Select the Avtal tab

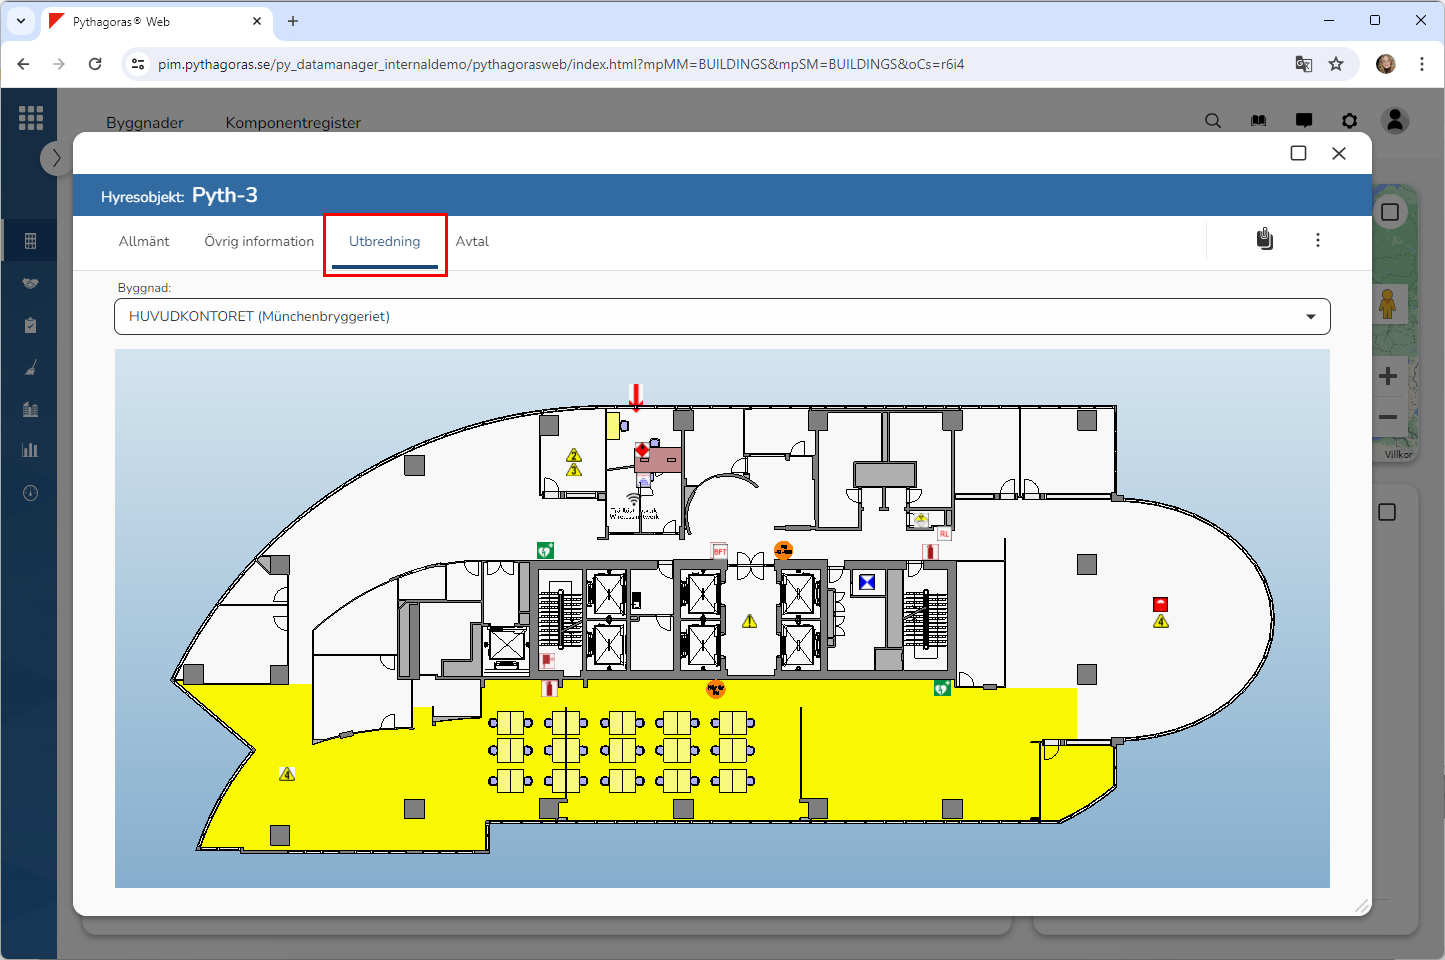(x=472, y=242)
